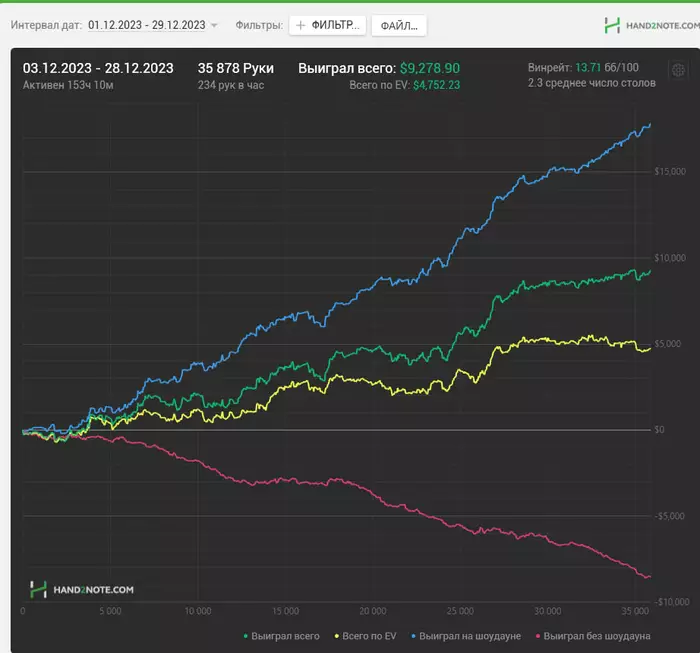Viewport: 700px width, 653px height.
Task: Open the date interval dropdown arrow
Action: click(214, 25)
